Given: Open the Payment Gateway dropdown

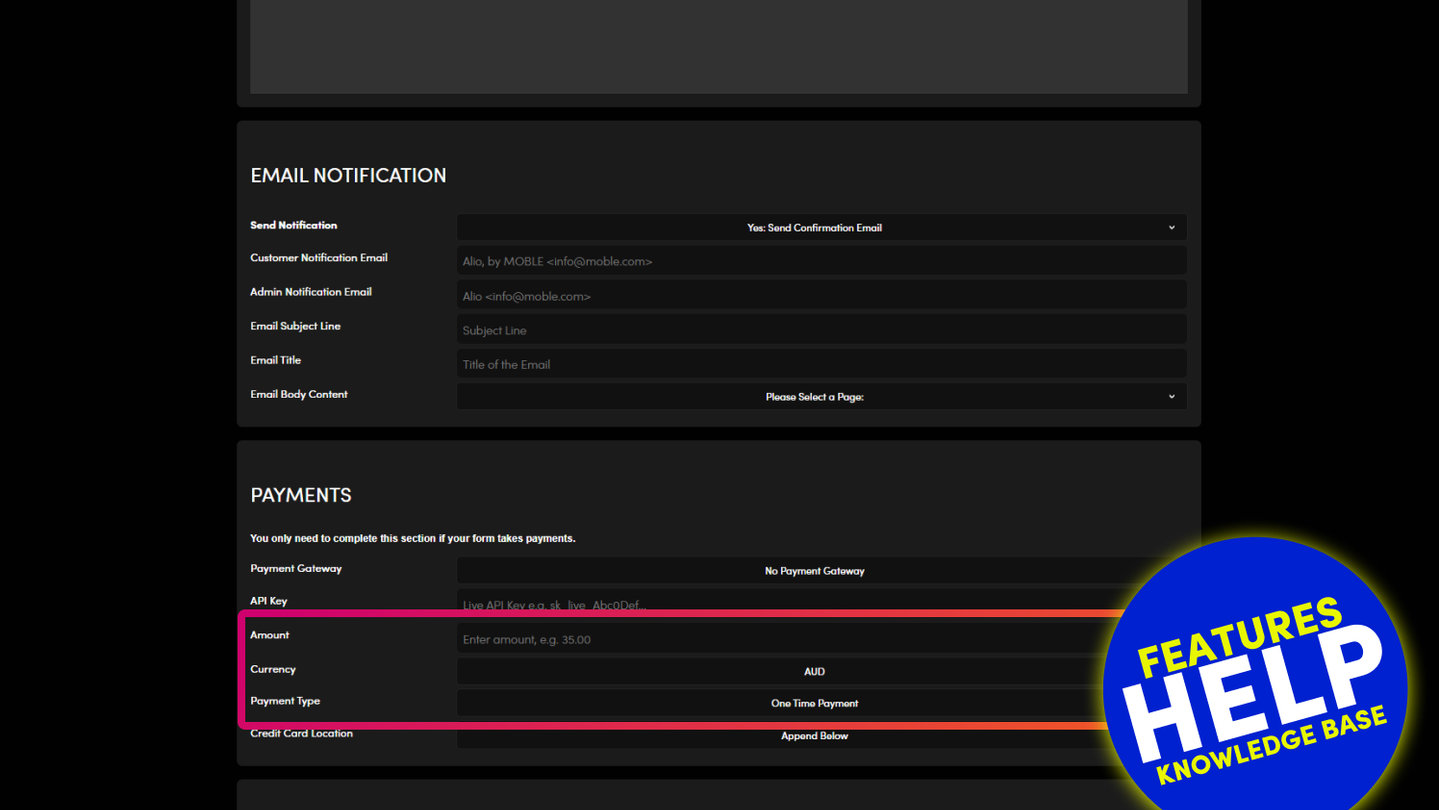Looking at the screenshot, I should 814,571.
